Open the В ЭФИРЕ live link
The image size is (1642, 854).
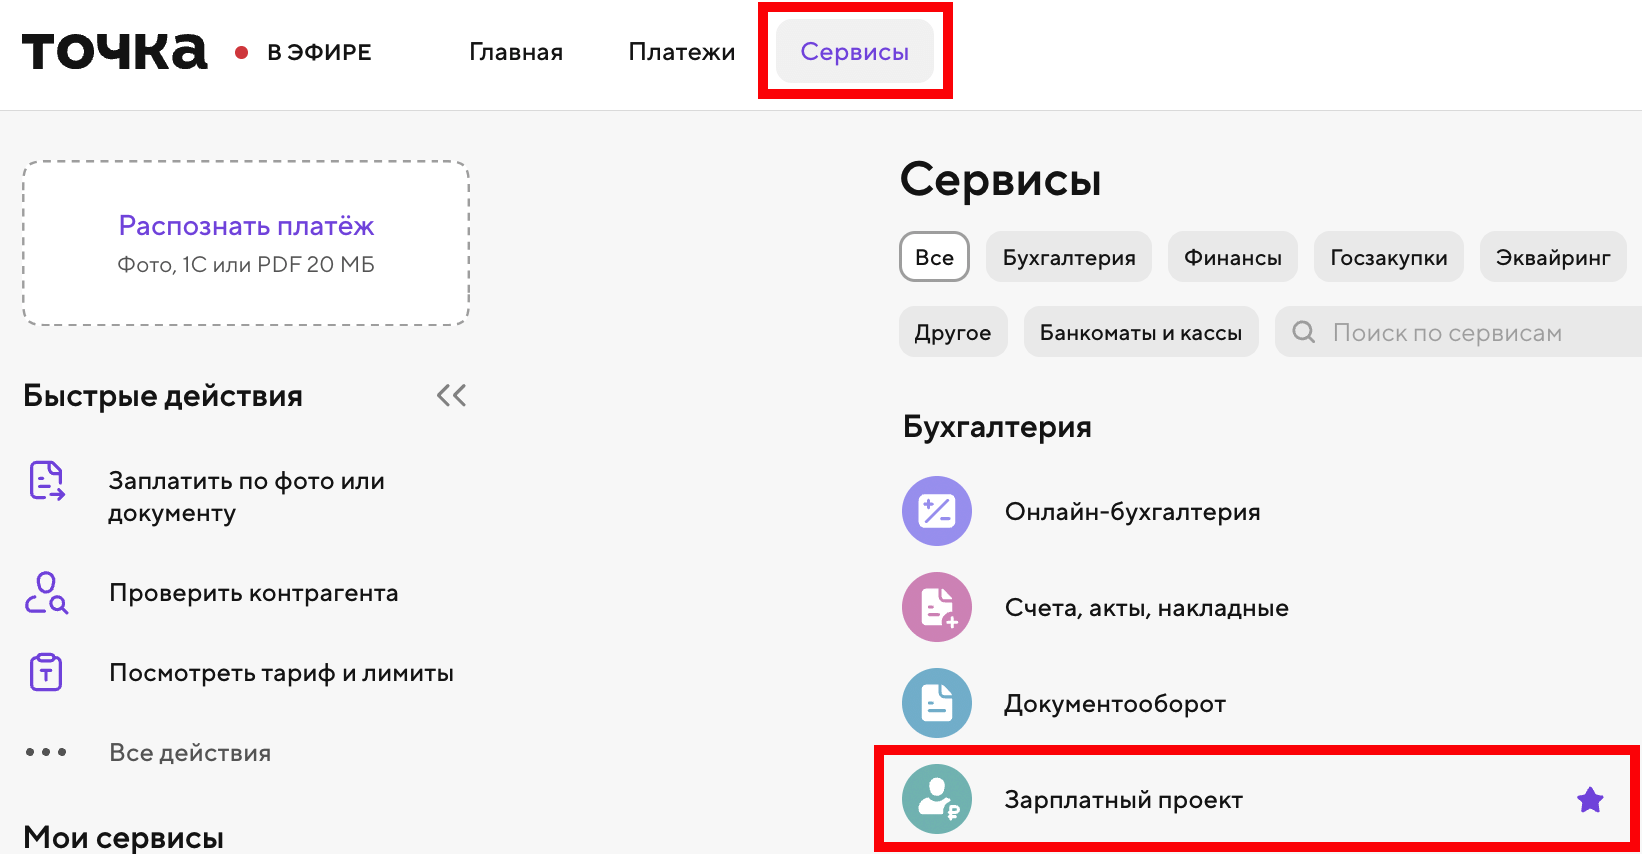tap(318, 52)
